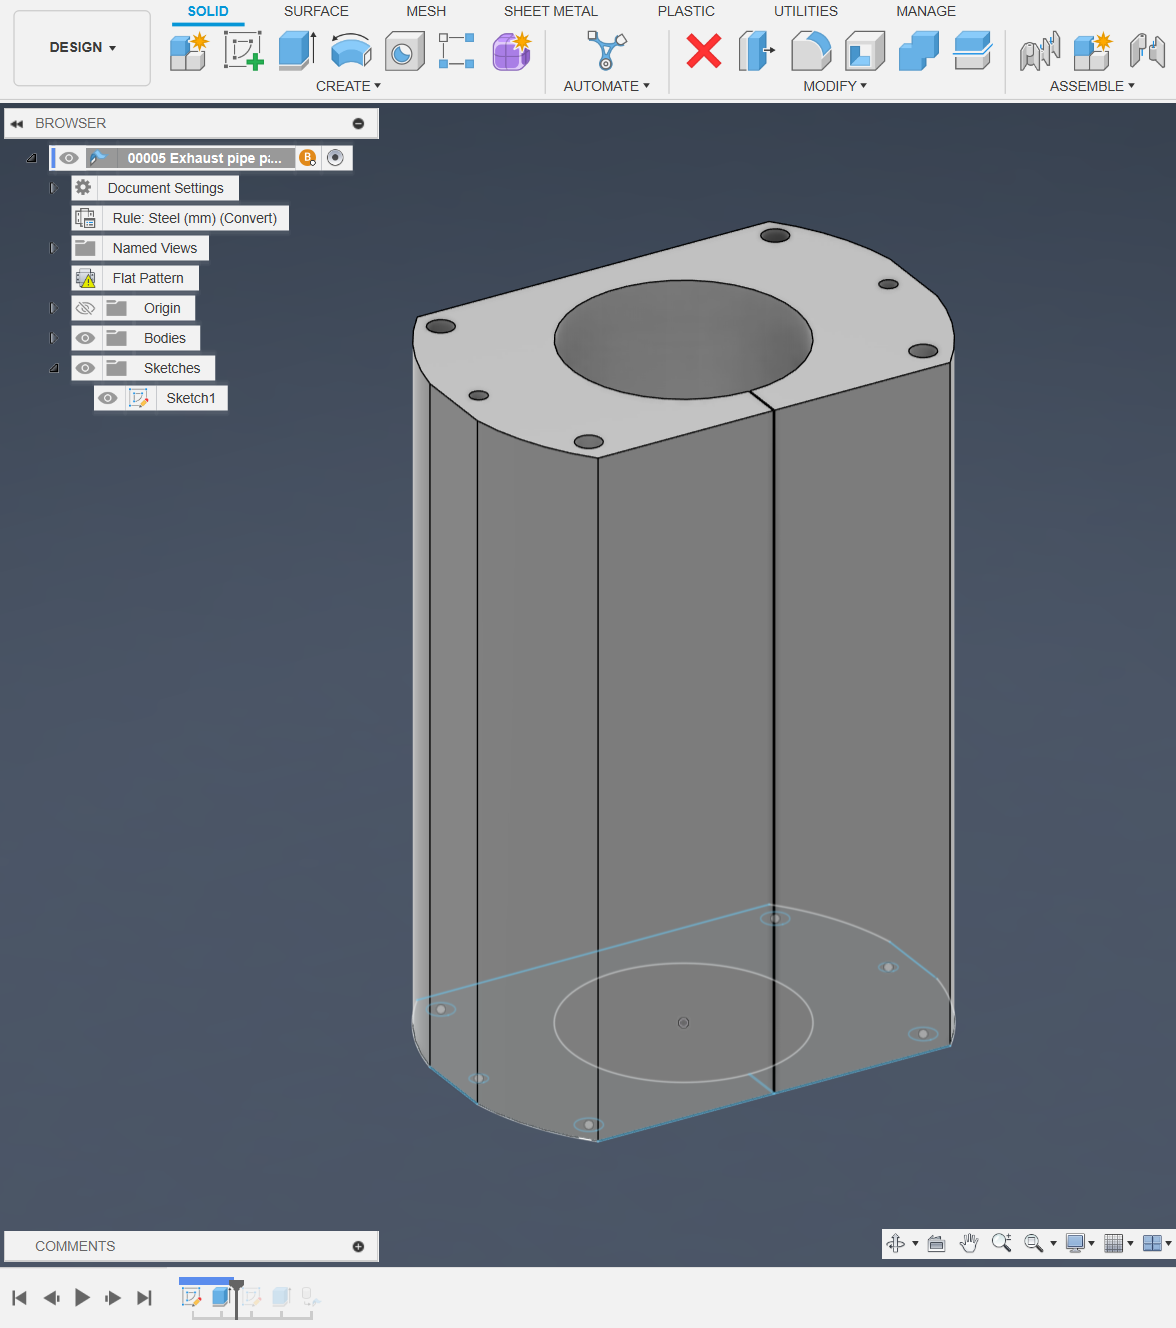The height and width of the screenshot is (1328, 1176).
Task: Open the Extrude tool
Action: click(x=296, y=51)
